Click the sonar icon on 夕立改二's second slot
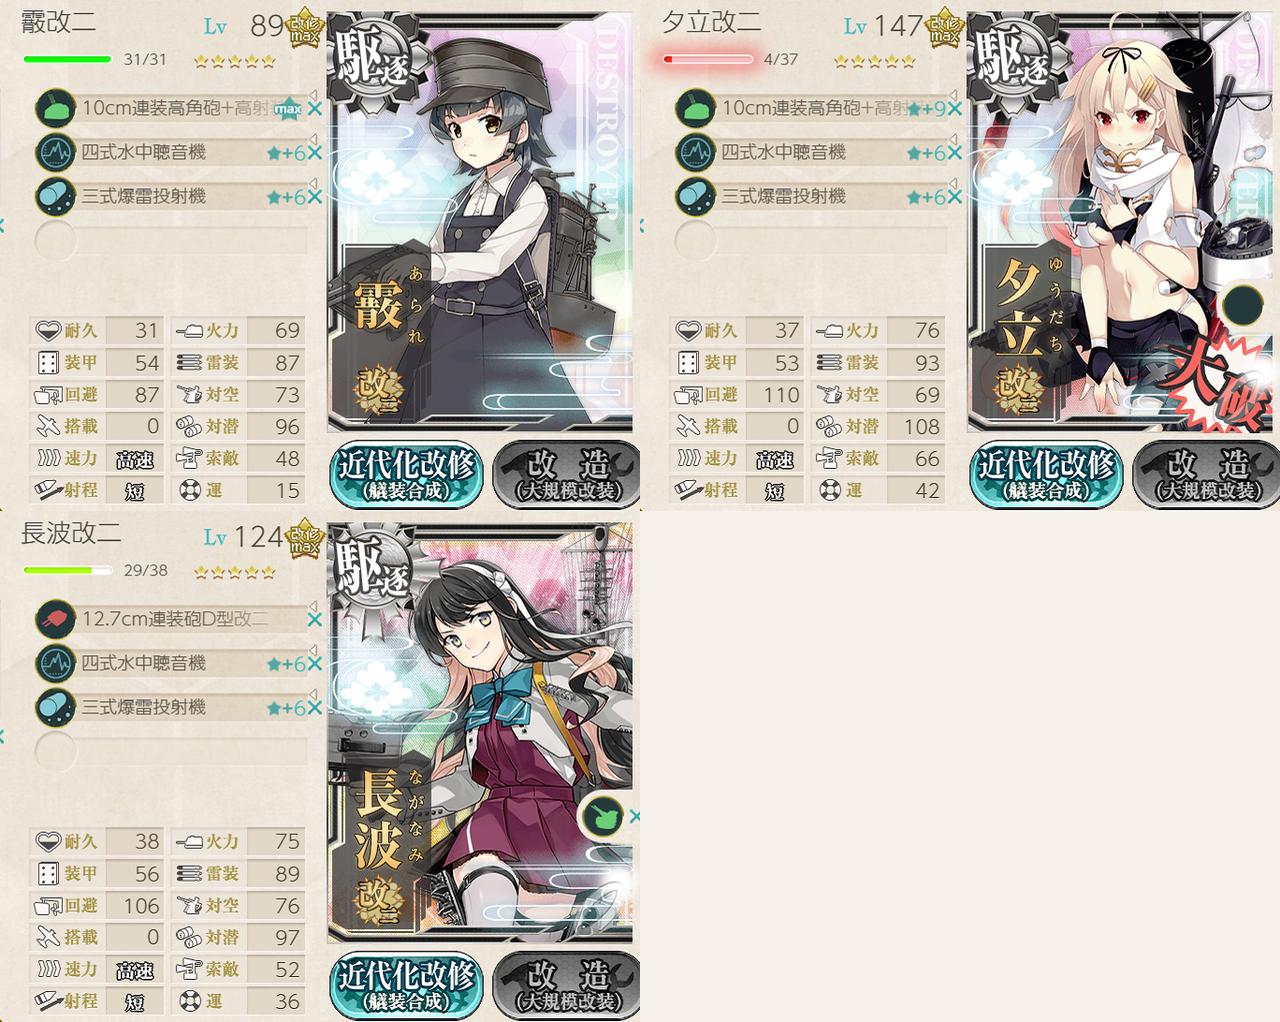The width and height of the screenshot is (1280, 1022). click(696, 153)
